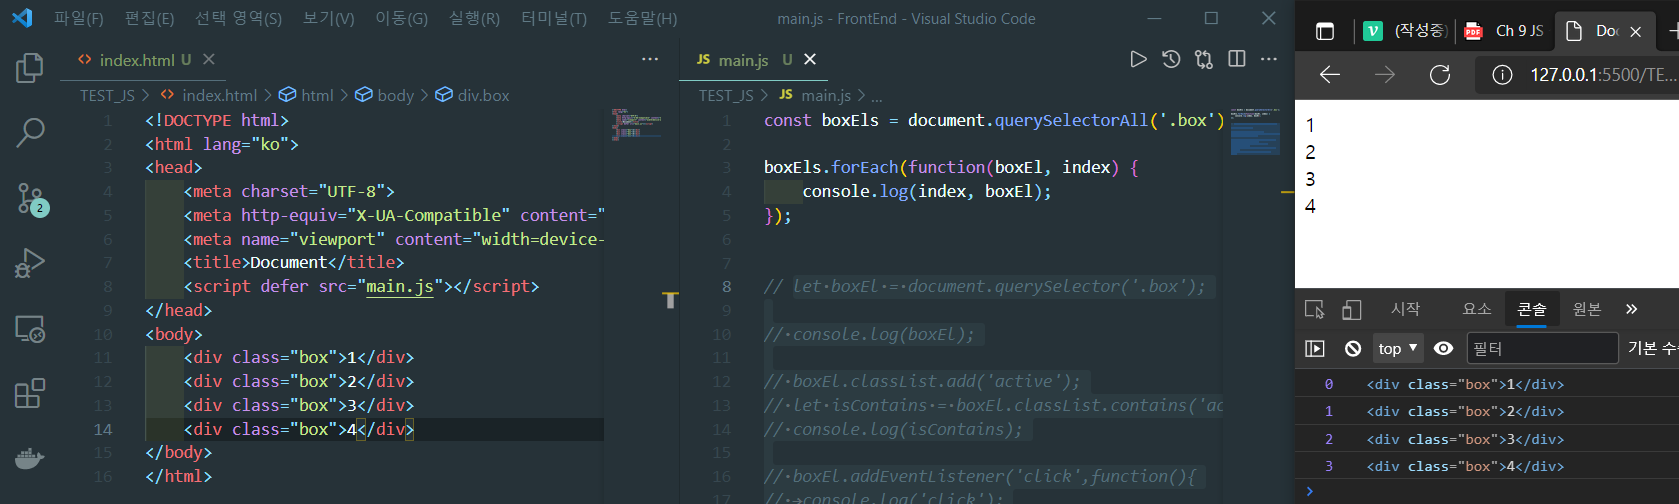Toggle DevTools console sidebar
This screenshot has width=1679, height=504.
click(x=1315, y=348)
